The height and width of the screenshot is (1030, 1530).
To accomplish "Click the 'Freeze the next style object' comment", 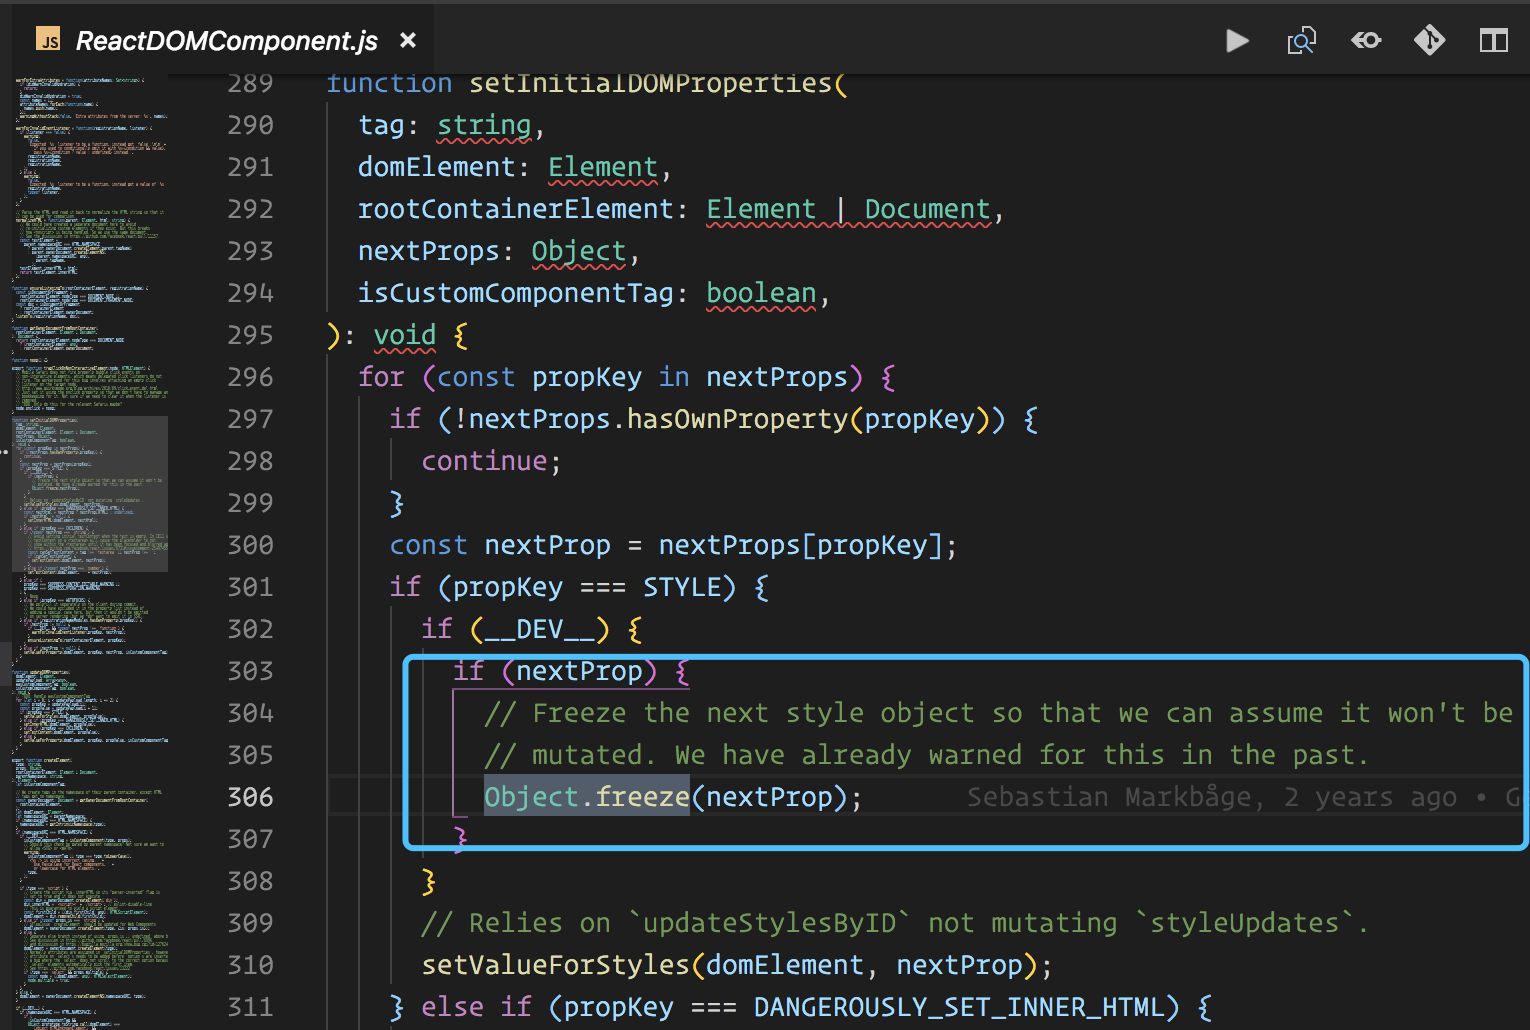I will [998, 713].
